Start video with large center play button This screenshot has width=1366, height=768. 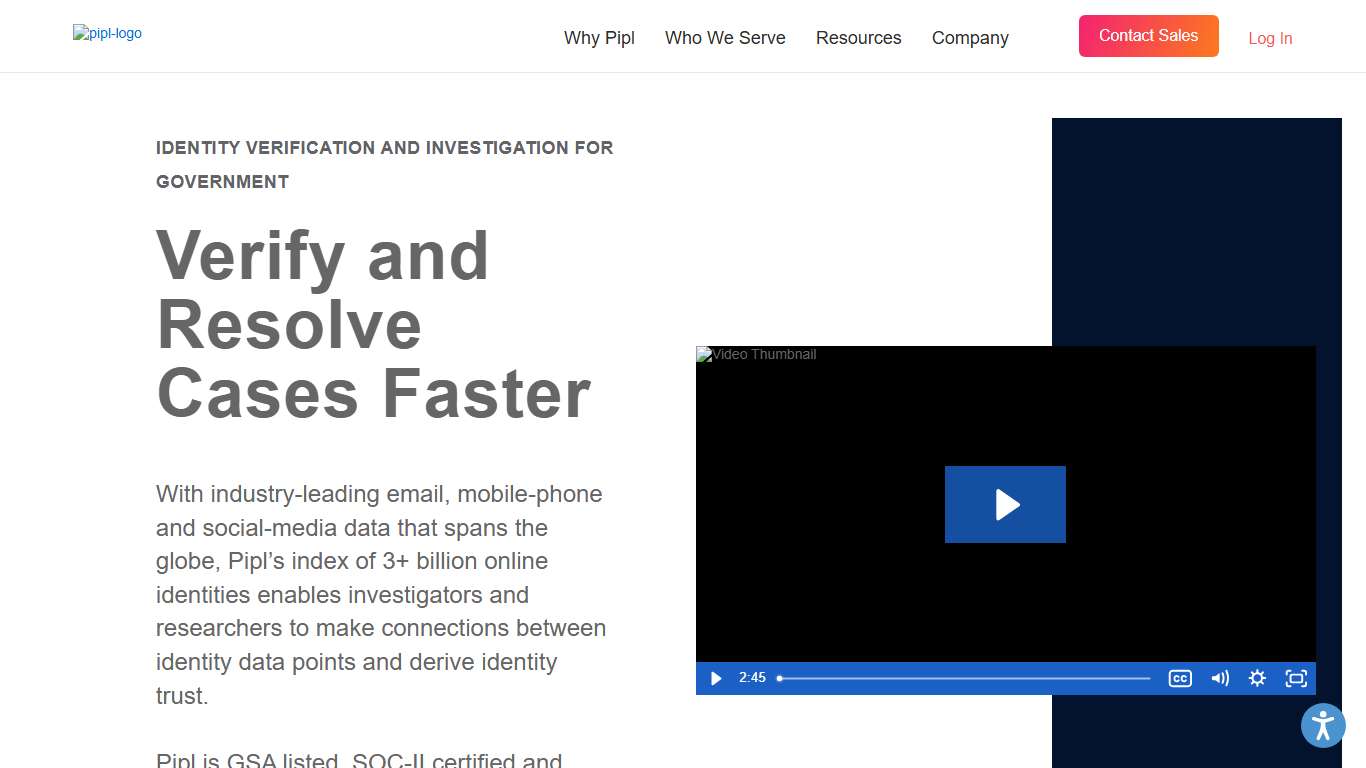1005,505
